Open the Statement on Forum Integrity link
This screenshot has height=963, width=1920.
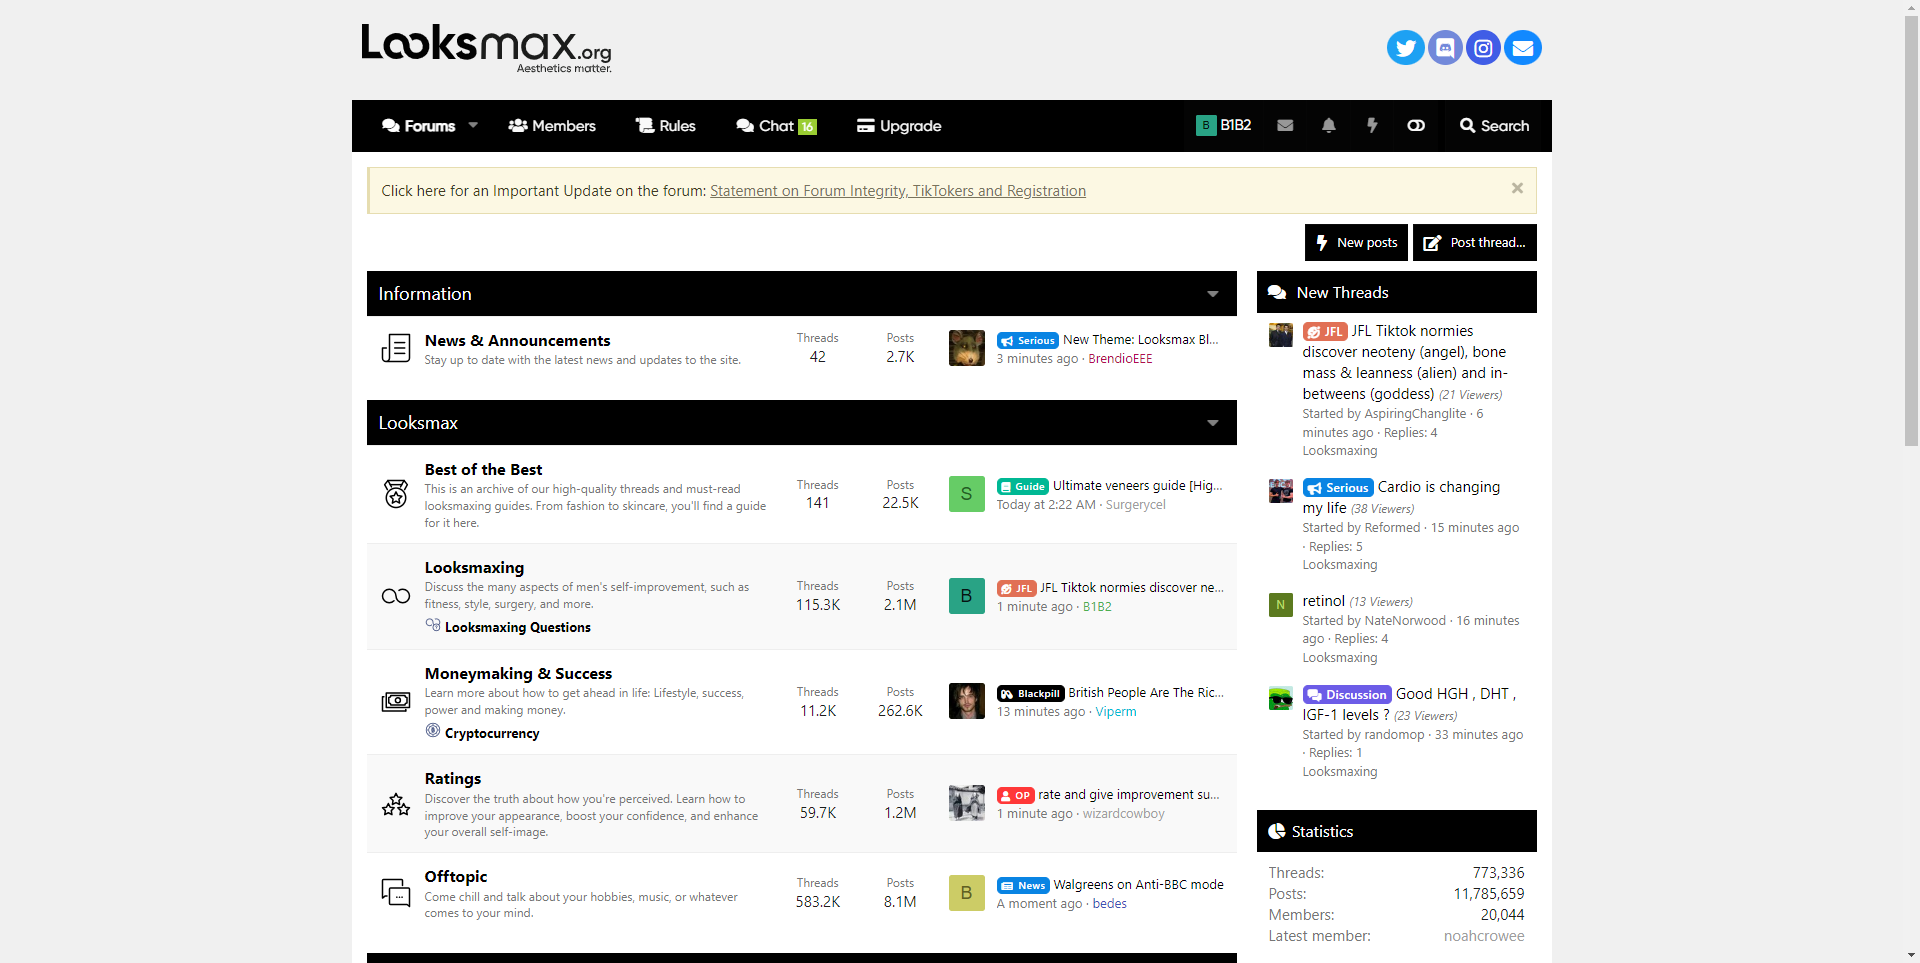898,191
